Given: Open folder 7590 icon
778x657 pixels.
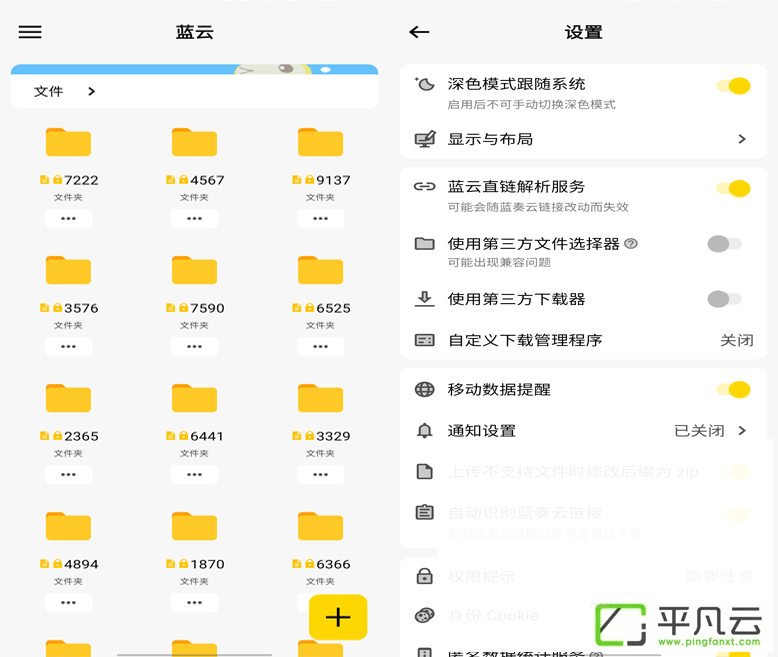Looking at the screenshot, I should point(194,270).
